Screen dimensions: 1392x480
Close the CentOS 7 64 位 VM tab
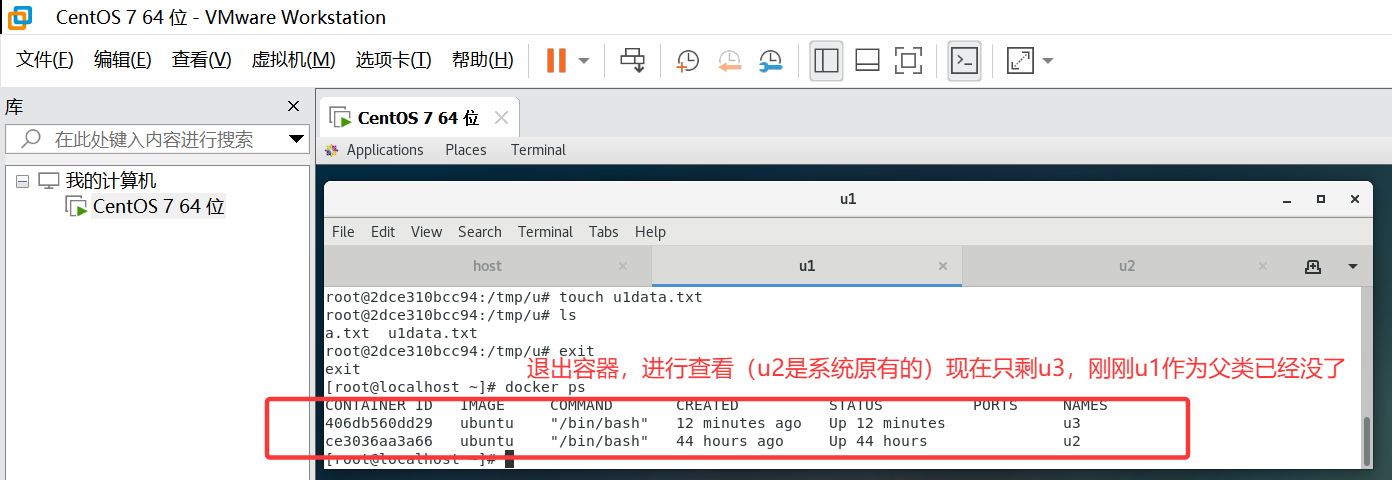502,118
